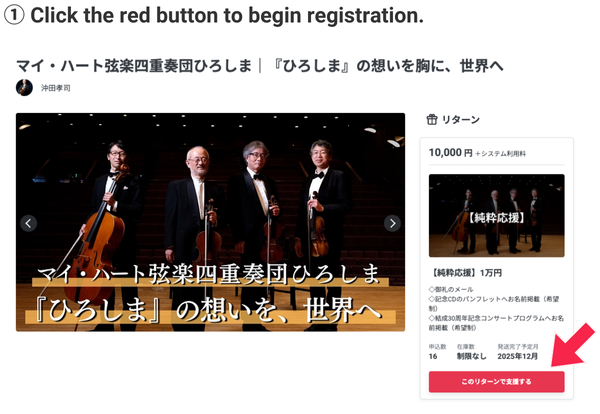
Task: Click the red このリターンで支援する button
Action: (x=496, y=381)
